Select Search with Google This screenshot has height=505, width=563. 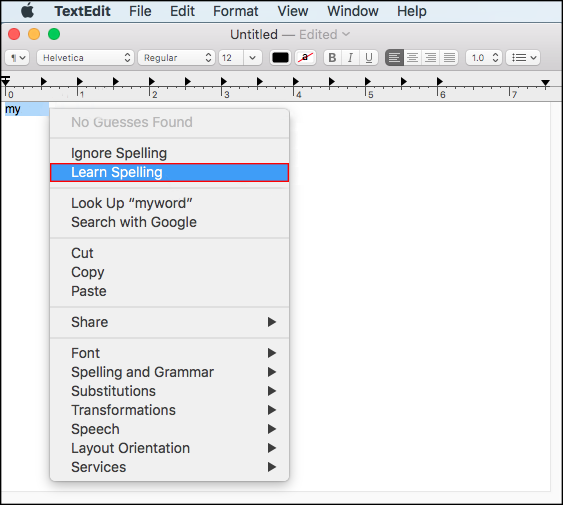(169, 222)
